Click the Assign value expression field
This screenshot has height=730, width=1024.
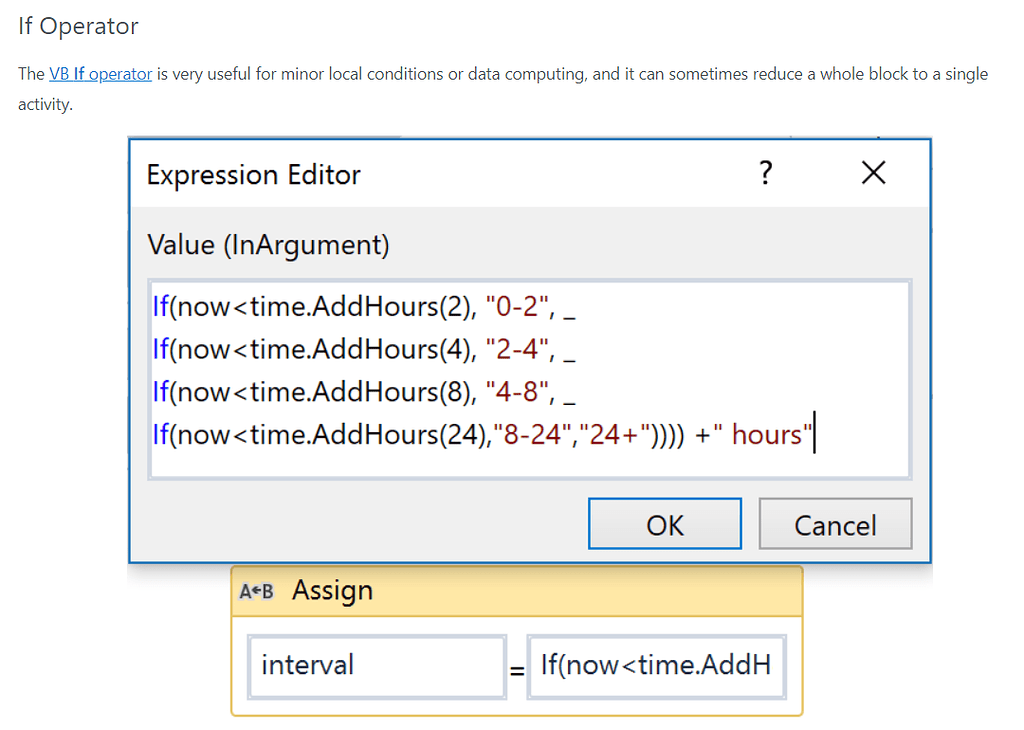(x=656, y=665)
